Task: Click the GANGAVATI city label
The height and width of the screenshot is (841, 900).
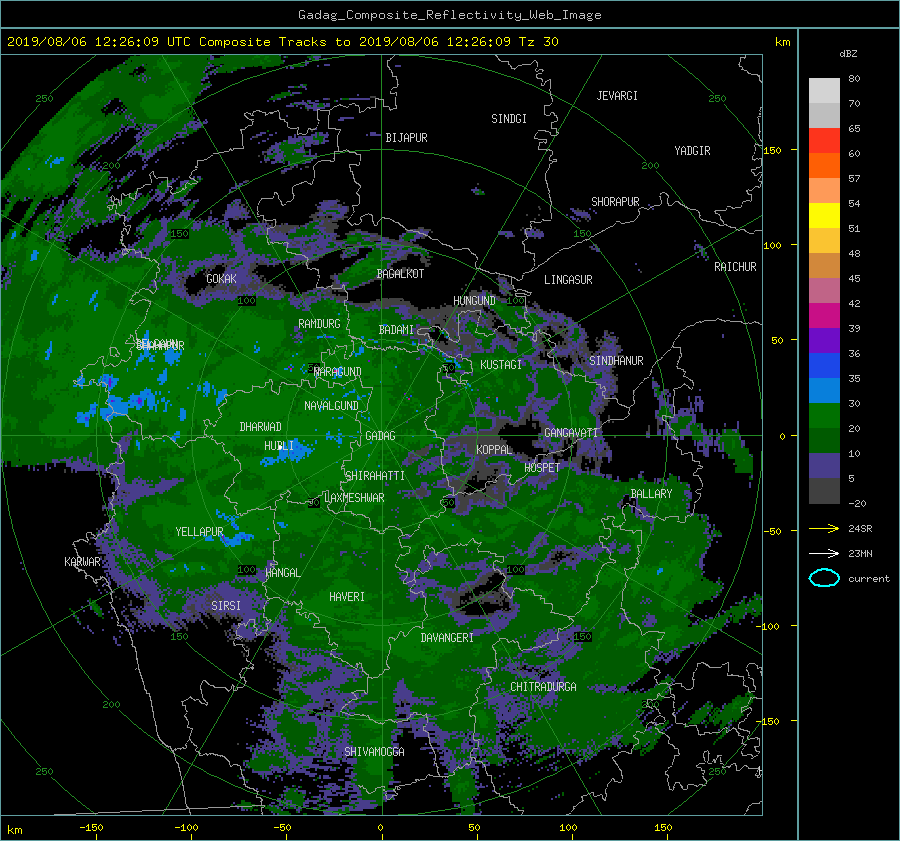Action: tap(571, 432)
